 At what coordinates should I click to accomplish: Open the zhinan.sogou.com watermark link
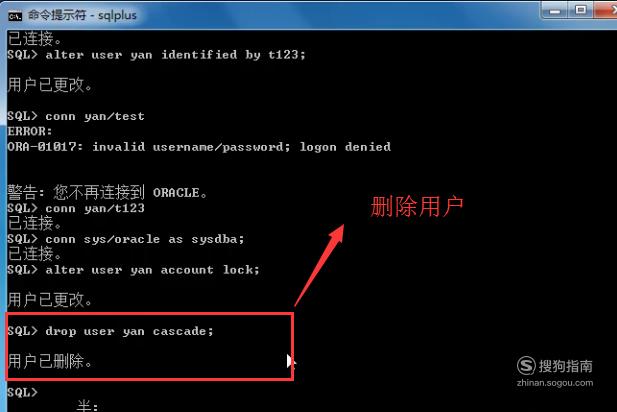pyautogui.click(x=555, y=383)
